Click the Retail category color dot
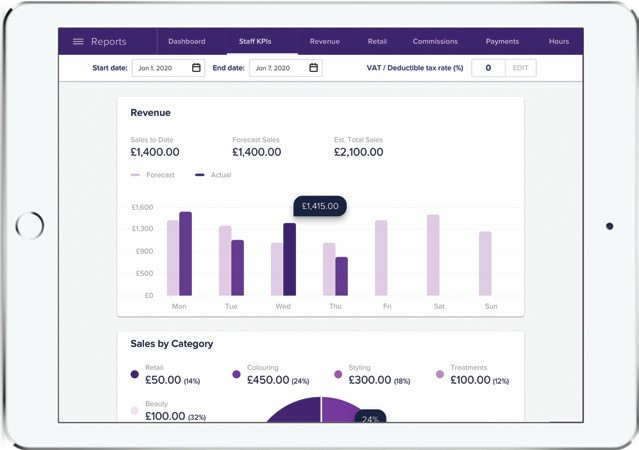 coord(134,374)
